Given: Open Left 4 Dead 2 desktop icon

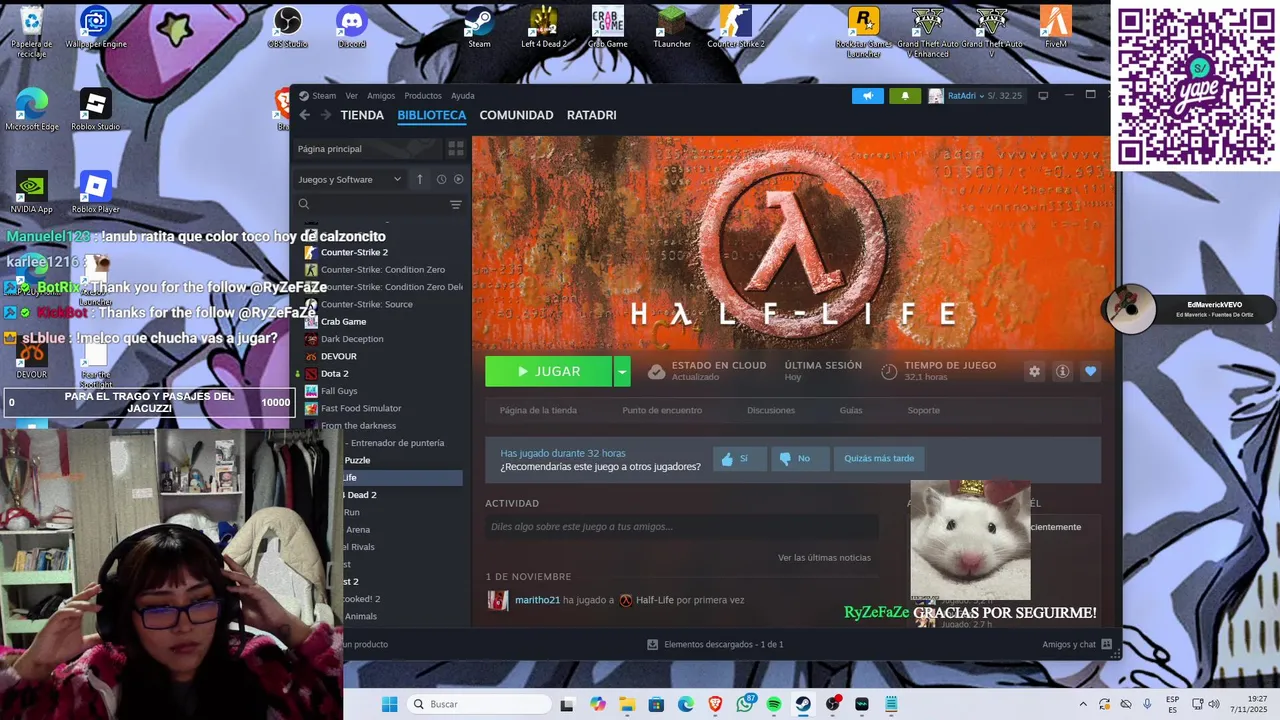Looking at the screenshot, I should click(x=543, y=27).
